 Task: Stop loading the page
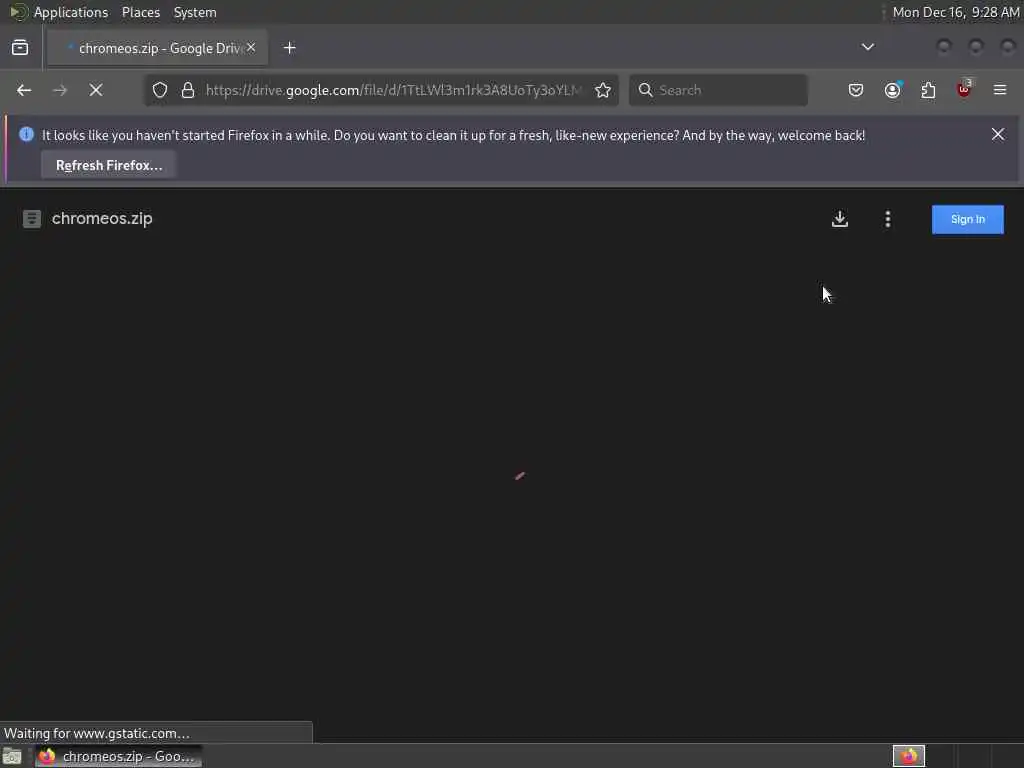96,90
